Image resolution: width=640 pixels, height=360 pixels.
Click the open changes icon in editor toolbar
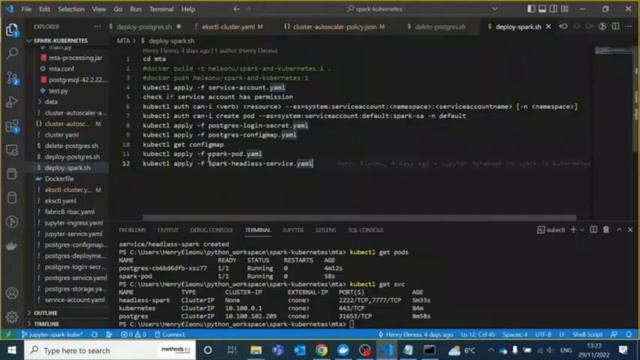[563, 27]
